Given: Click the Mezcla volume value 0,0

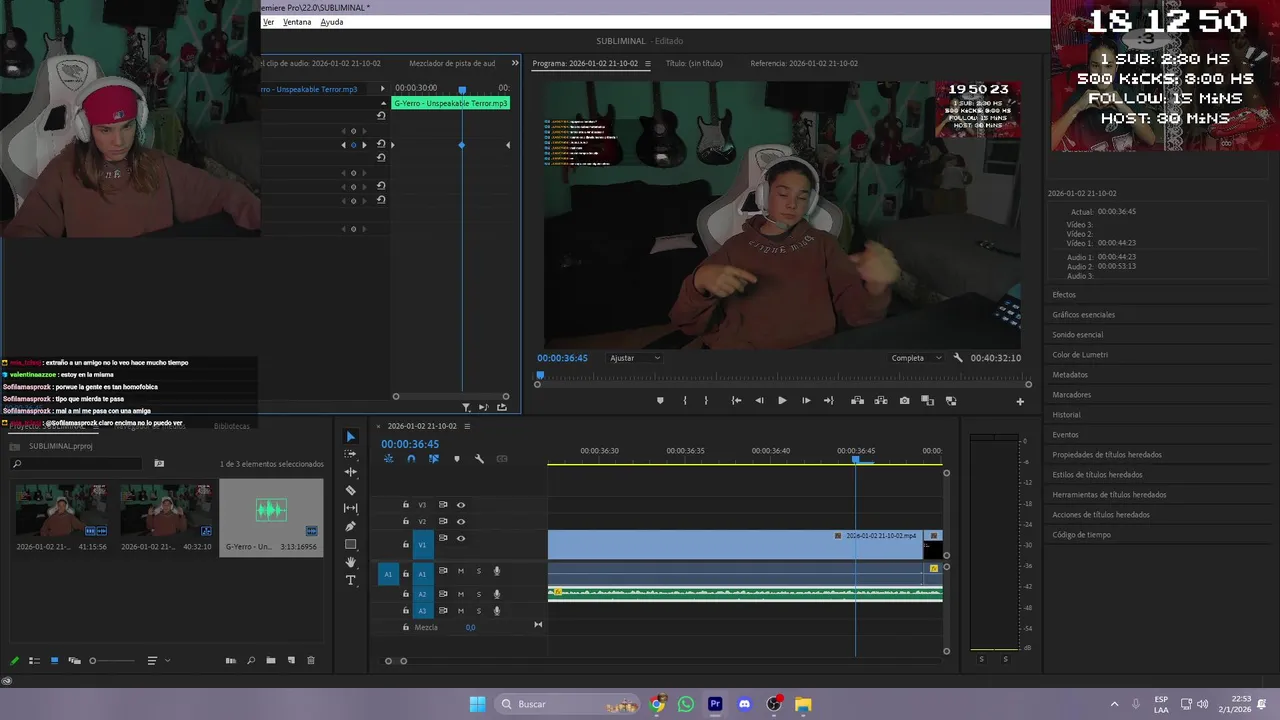Looking at the screenshot, I should (x=470, y=627).
